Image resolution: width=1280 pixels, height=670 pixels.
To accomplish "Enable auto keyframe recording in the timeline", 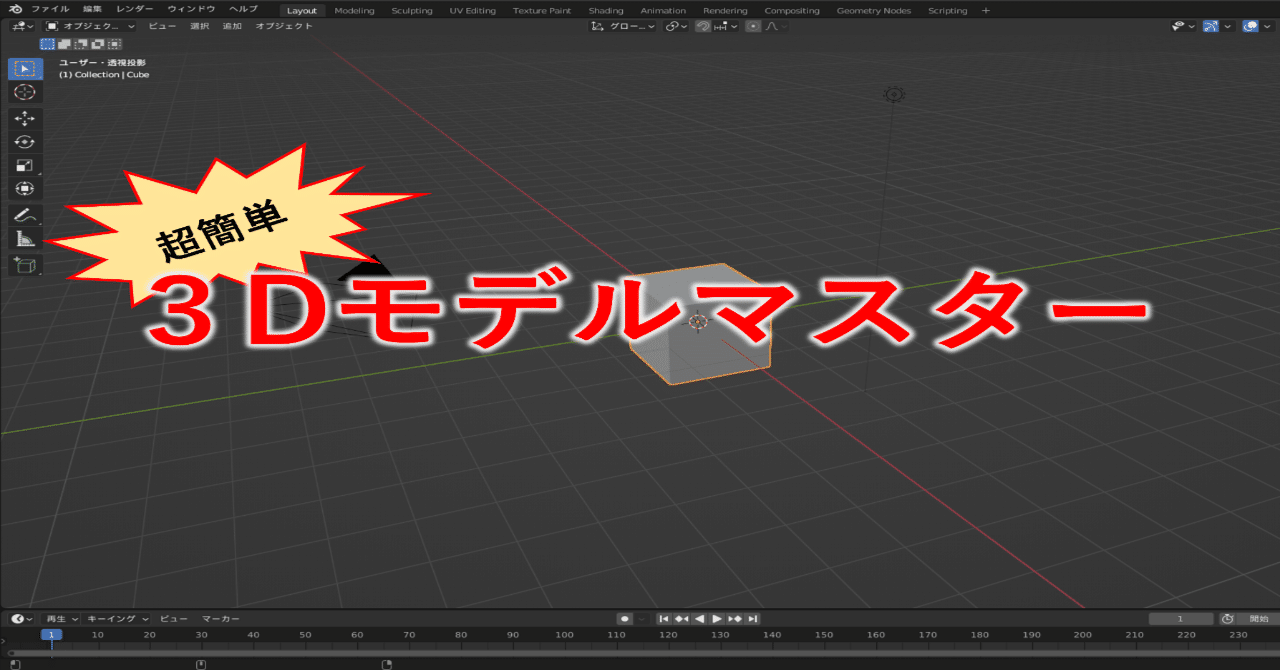I will click(x=626, y=618).
